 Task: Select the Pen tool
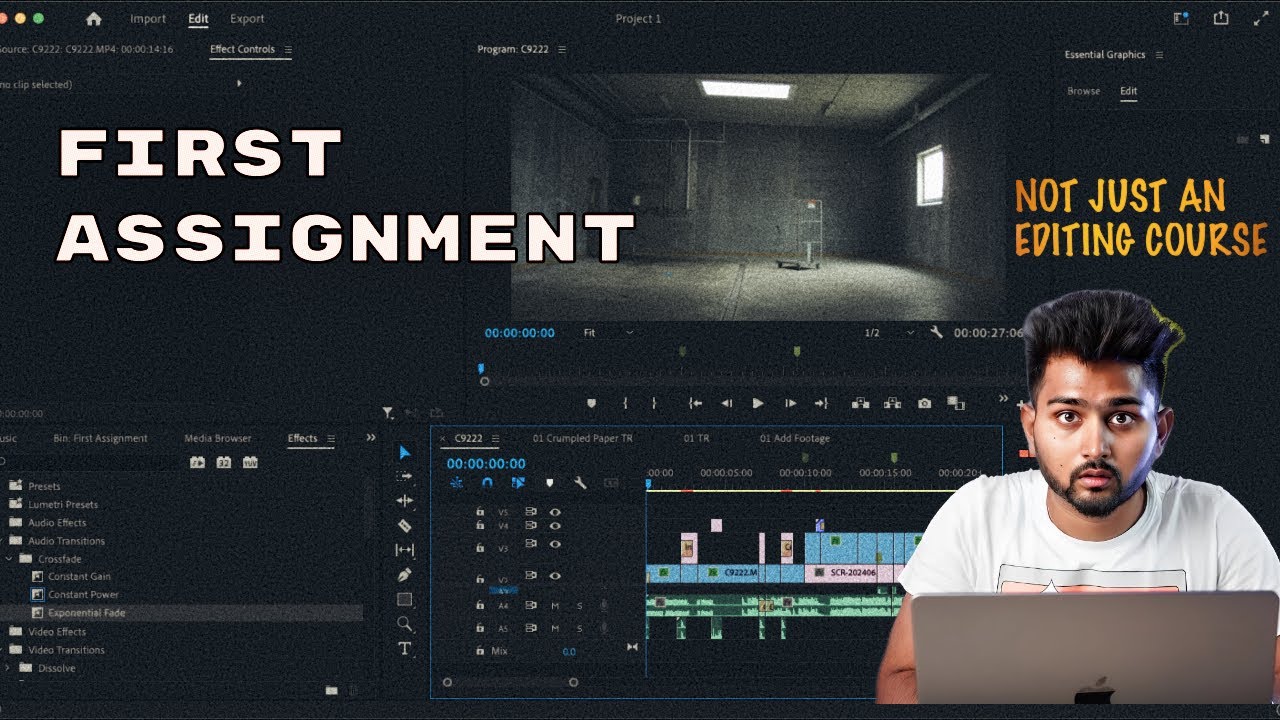(x=404, y=575)
